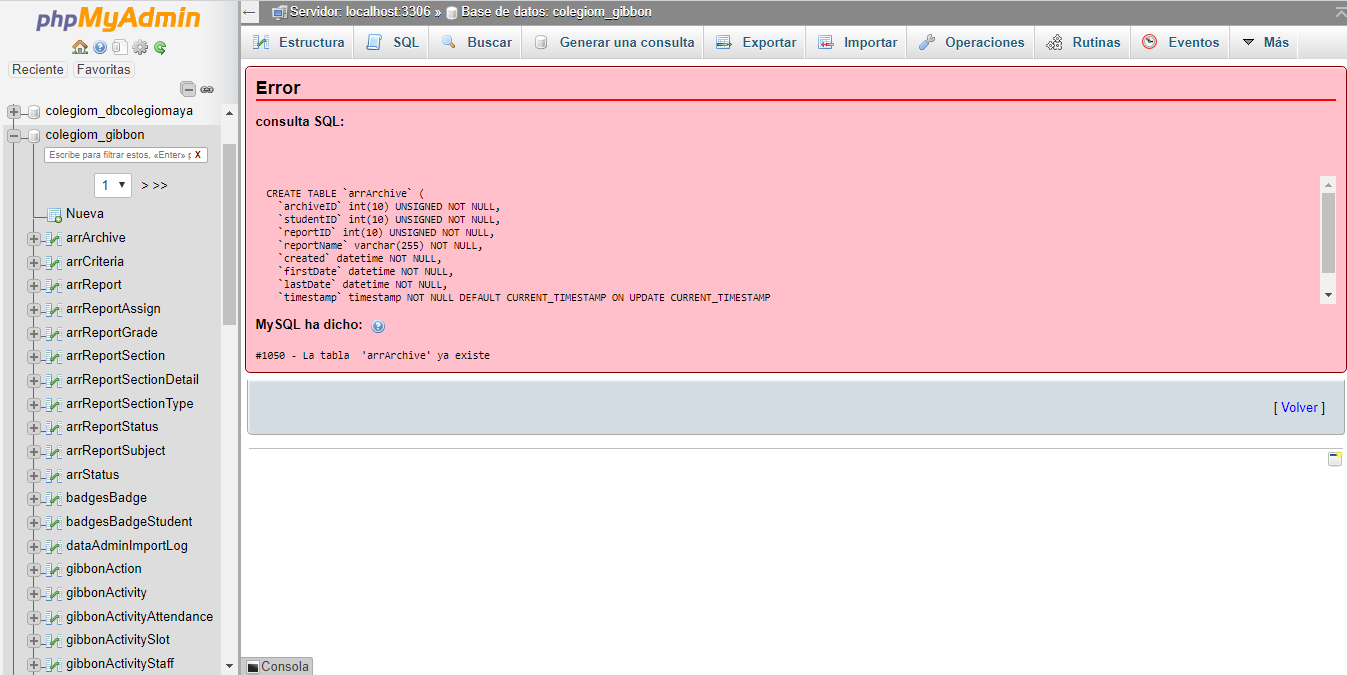Open navigation panel settings gear

pos(140,47)
